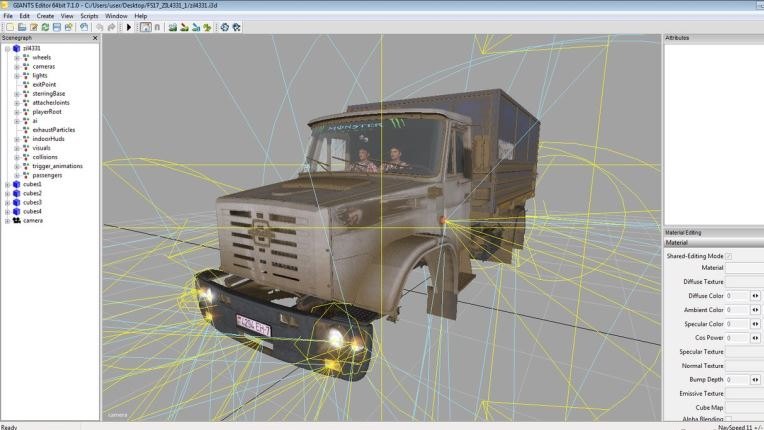
Task: Select the ai tree row
Action: tap(35, 121)
